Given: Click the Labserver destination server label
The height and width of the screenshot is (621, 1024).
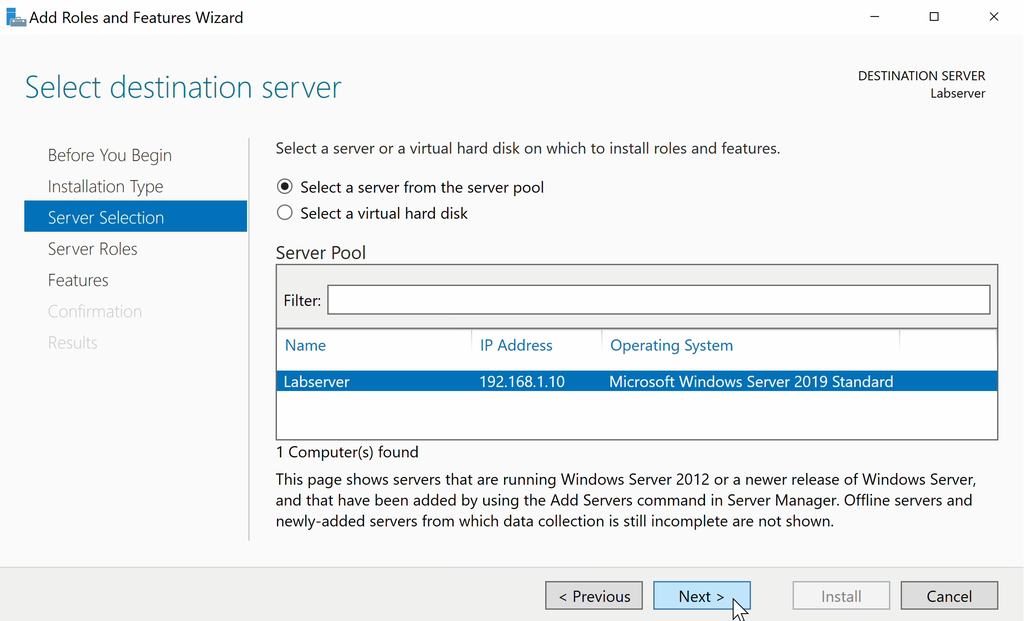Looking at the screenshot, I should click(x=957, y=93).
